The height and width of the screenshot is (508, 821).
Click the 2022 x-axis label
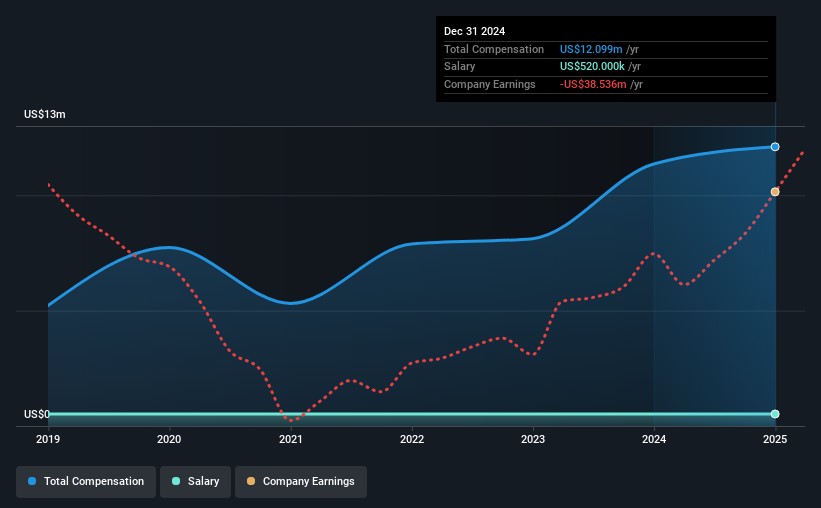point(411,439)
